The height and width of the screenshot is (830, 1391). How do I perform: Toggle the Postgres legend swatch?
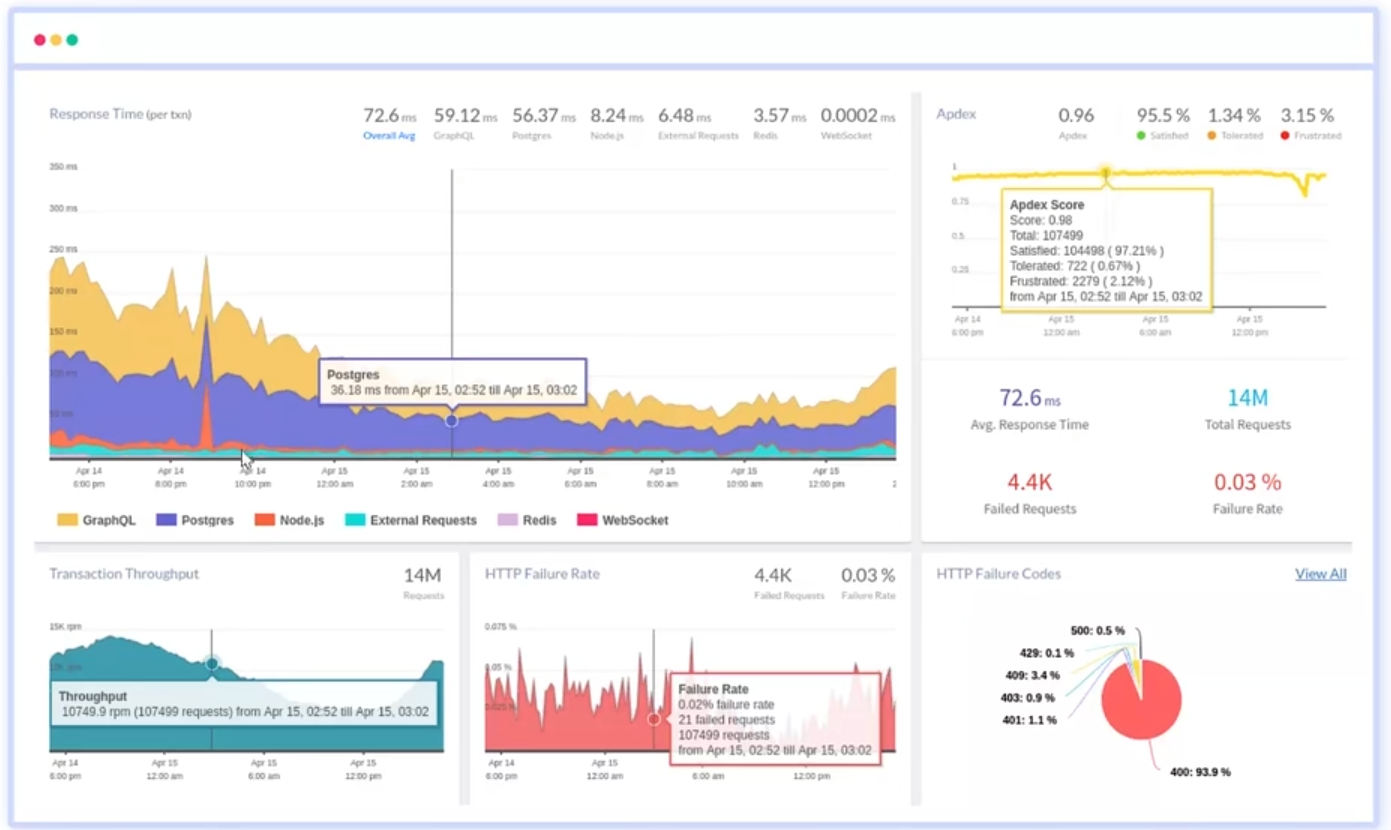point(165,520)
